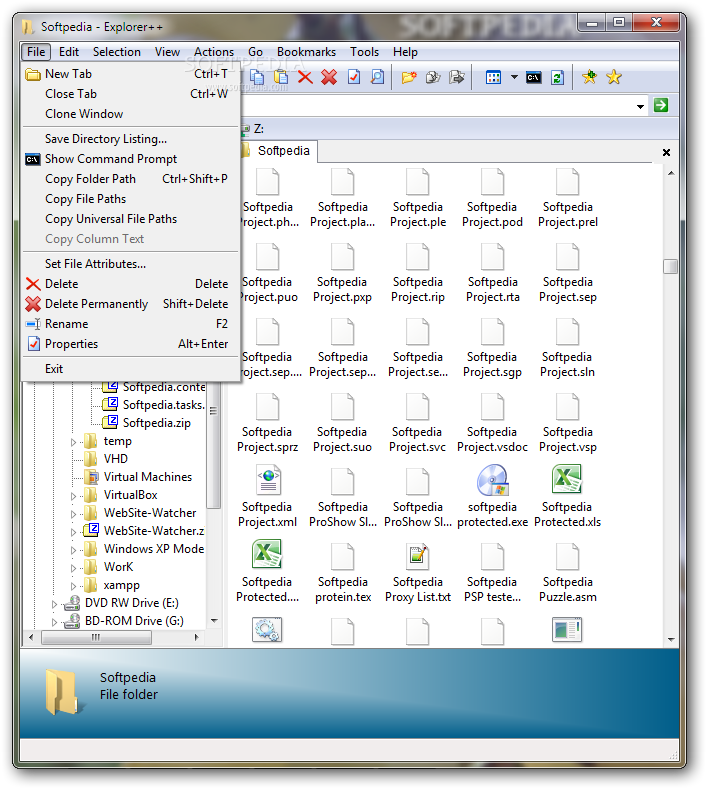Click the file pane vertical scrollbar thumb

coord(670,266)
